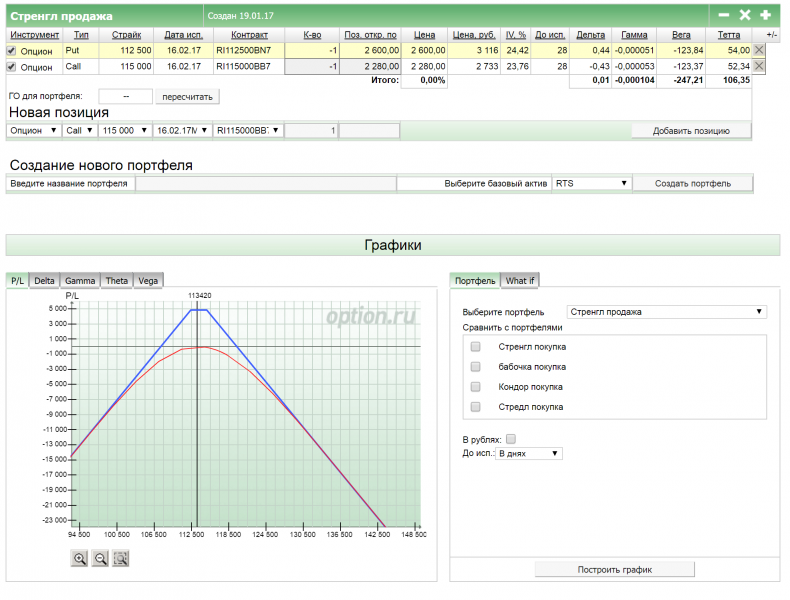Reset chart zoom with third magnifier icon
Screen dimensions: 790x600
pos(121,559)
